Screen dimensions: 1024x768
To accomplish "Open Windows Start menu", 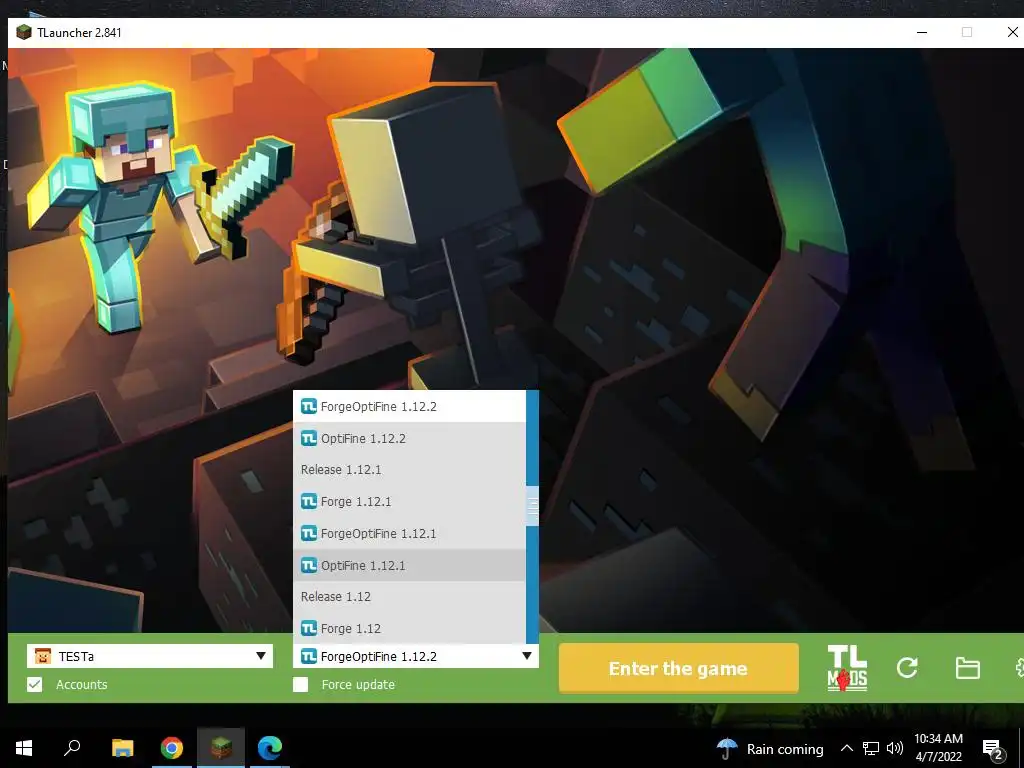I will [x=24, y=748].
